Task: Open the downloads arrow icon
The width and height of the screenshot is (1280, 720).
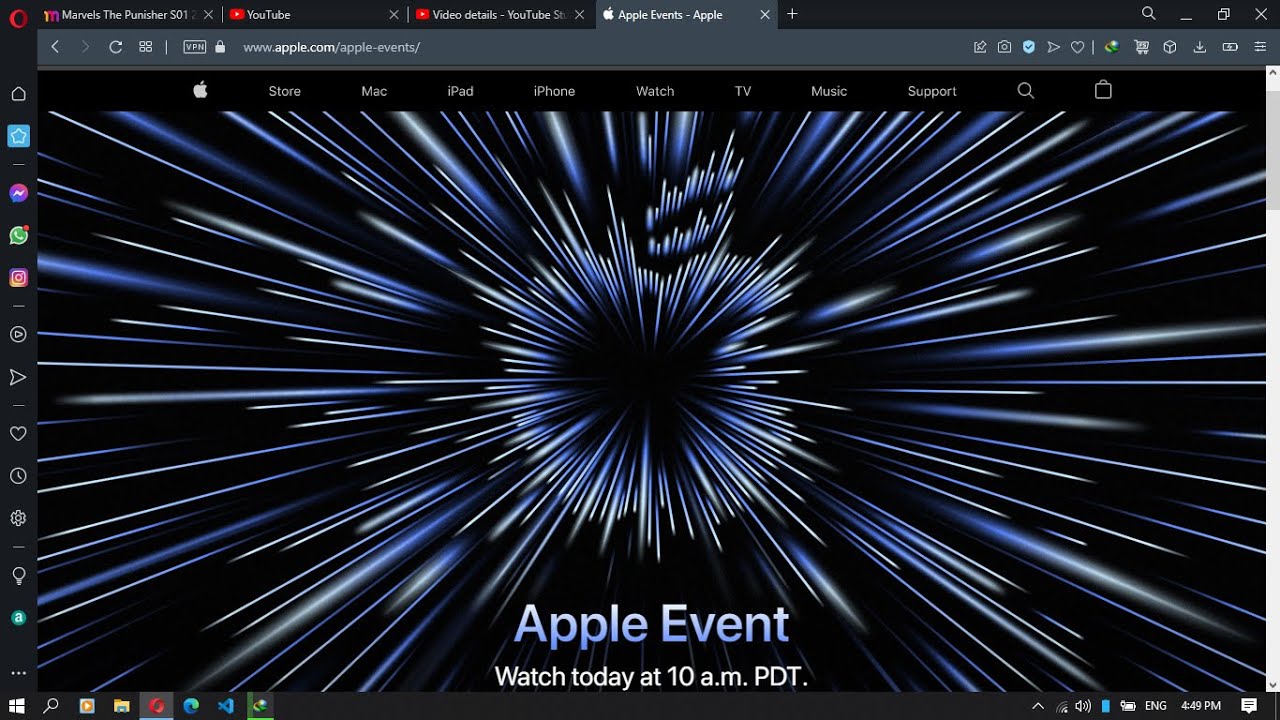Action: 1200,47
